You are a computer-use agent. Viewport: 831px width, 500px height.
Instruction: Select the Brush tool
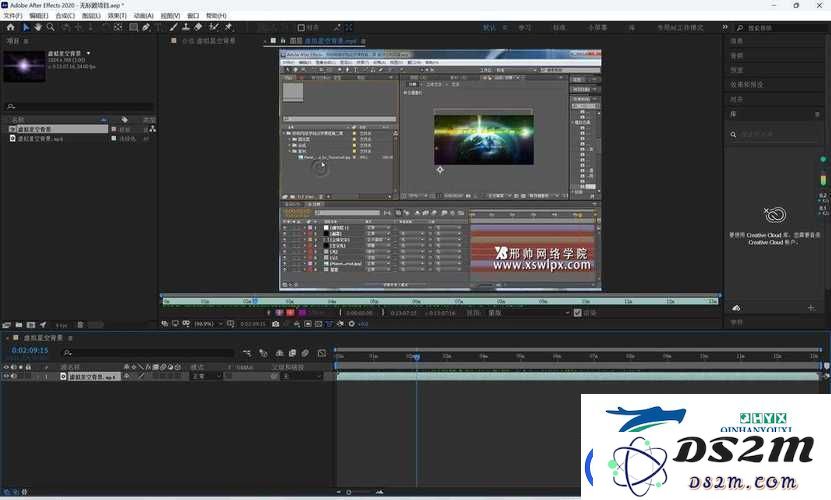[x=173, y=27]
